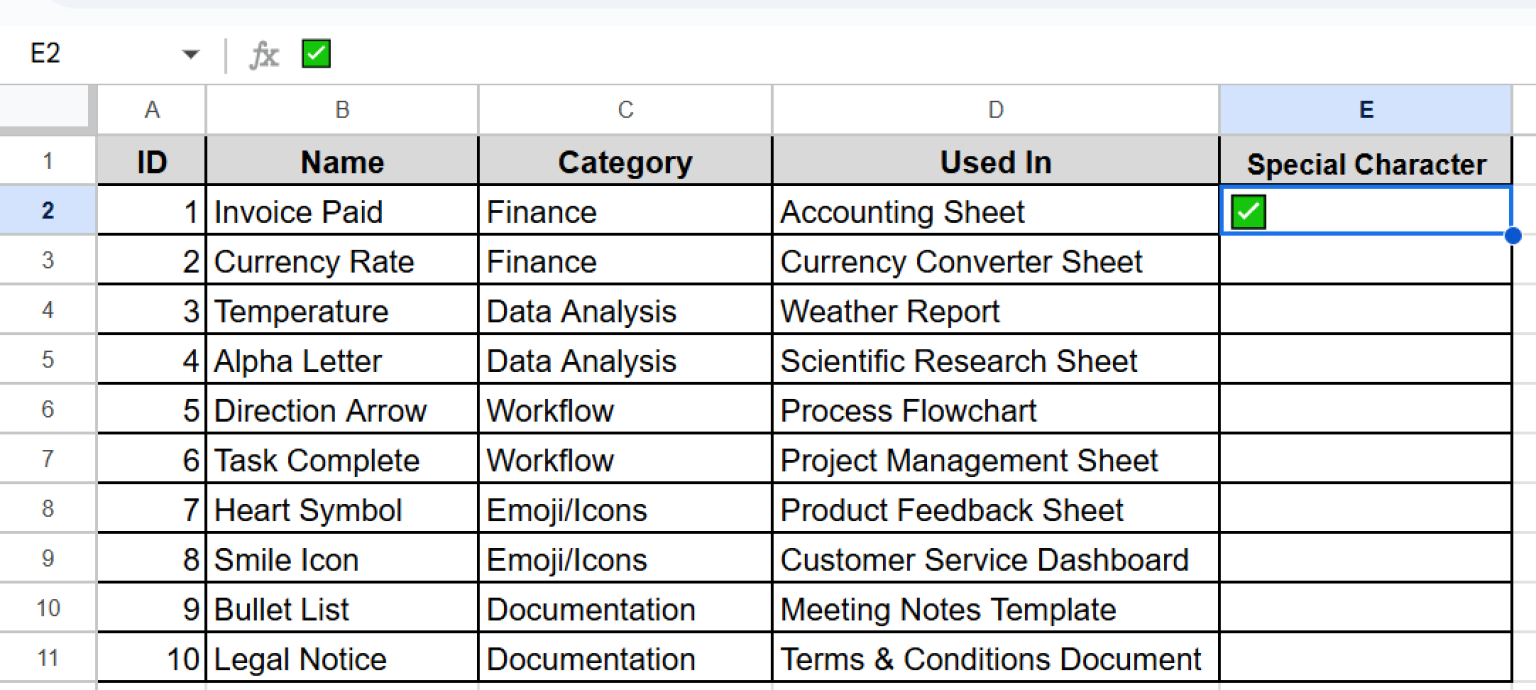
Task: Click the empty Special Character cell for Temperature
Action: (x=1365, y=311)
